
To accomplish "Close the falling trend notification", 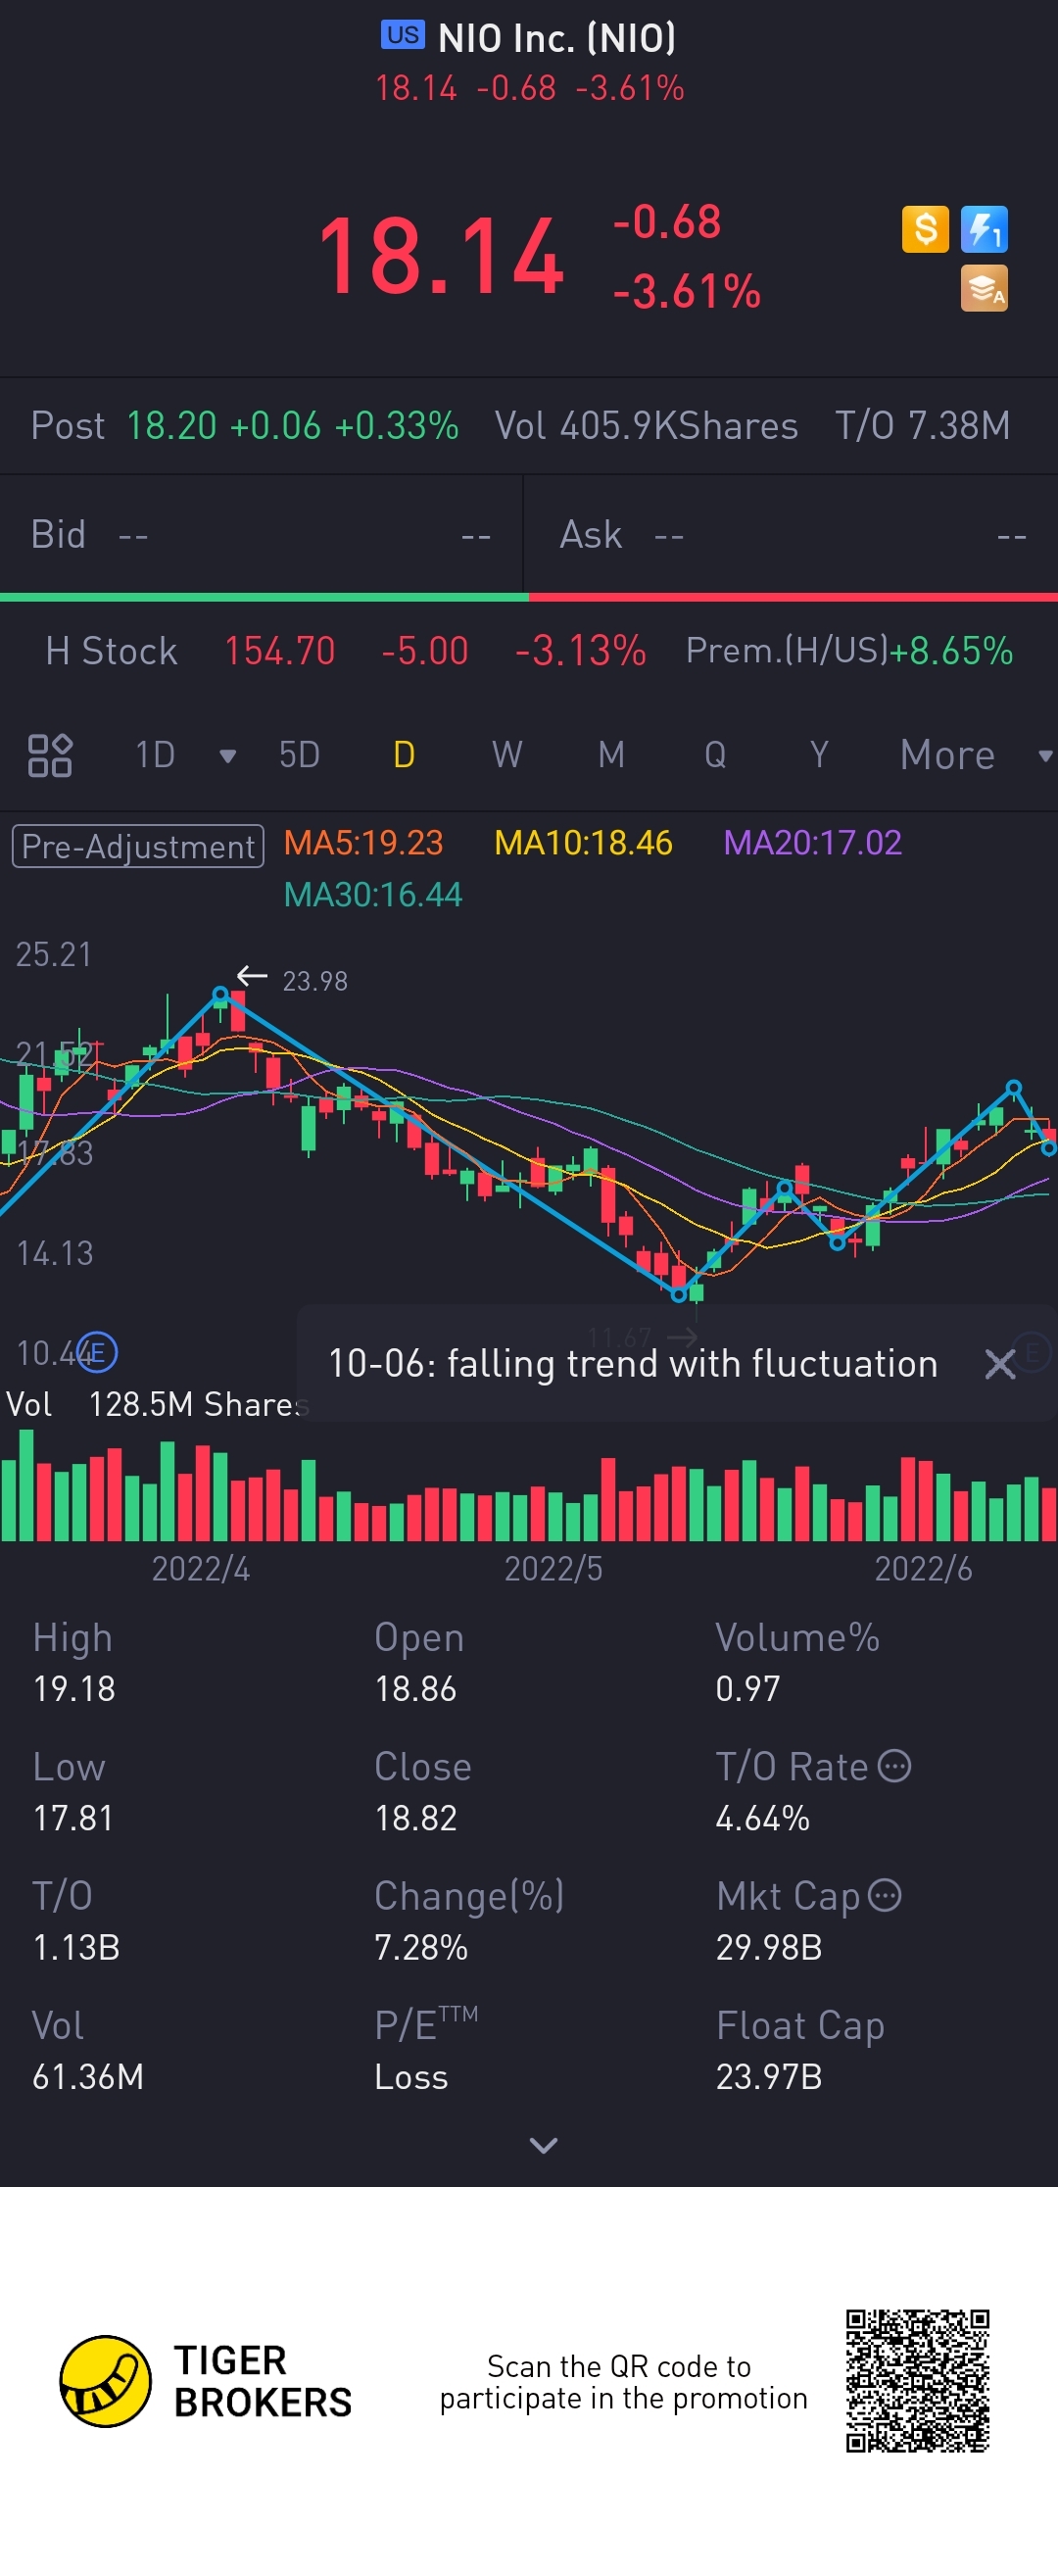I will pyautogui.click(x=1000, y=1364).
